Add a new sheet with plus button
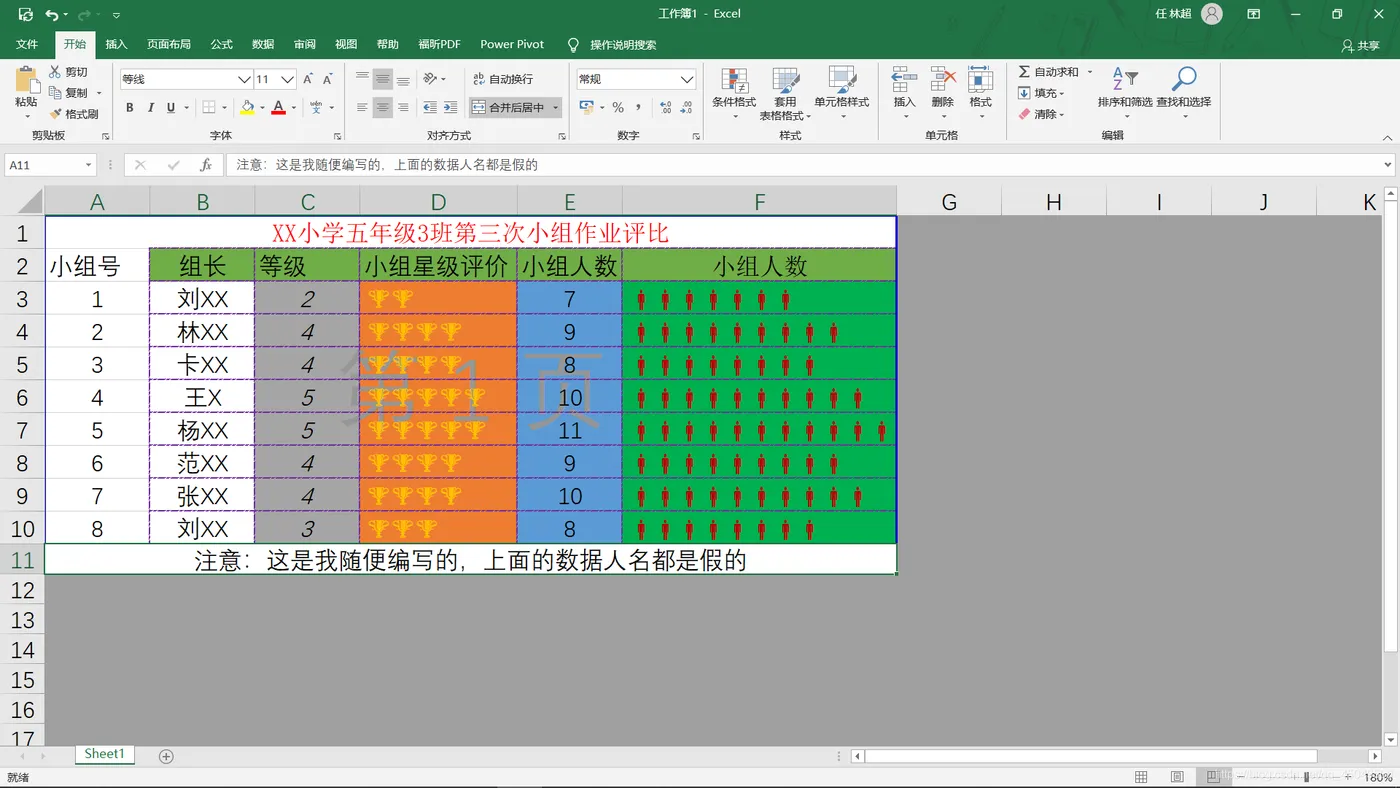Screen dimensions: 1400x788 click(167, 756)
